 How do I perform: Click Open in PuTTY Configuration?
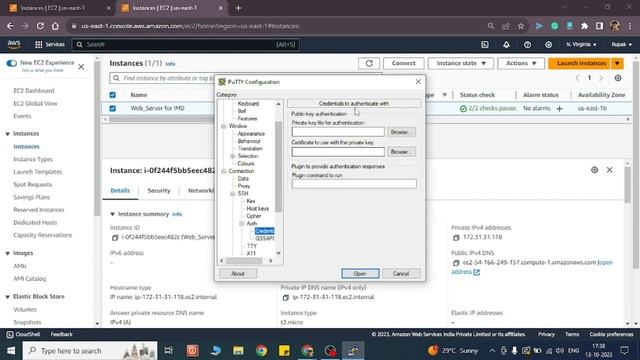pyautogui.click(x=360, y=273)
